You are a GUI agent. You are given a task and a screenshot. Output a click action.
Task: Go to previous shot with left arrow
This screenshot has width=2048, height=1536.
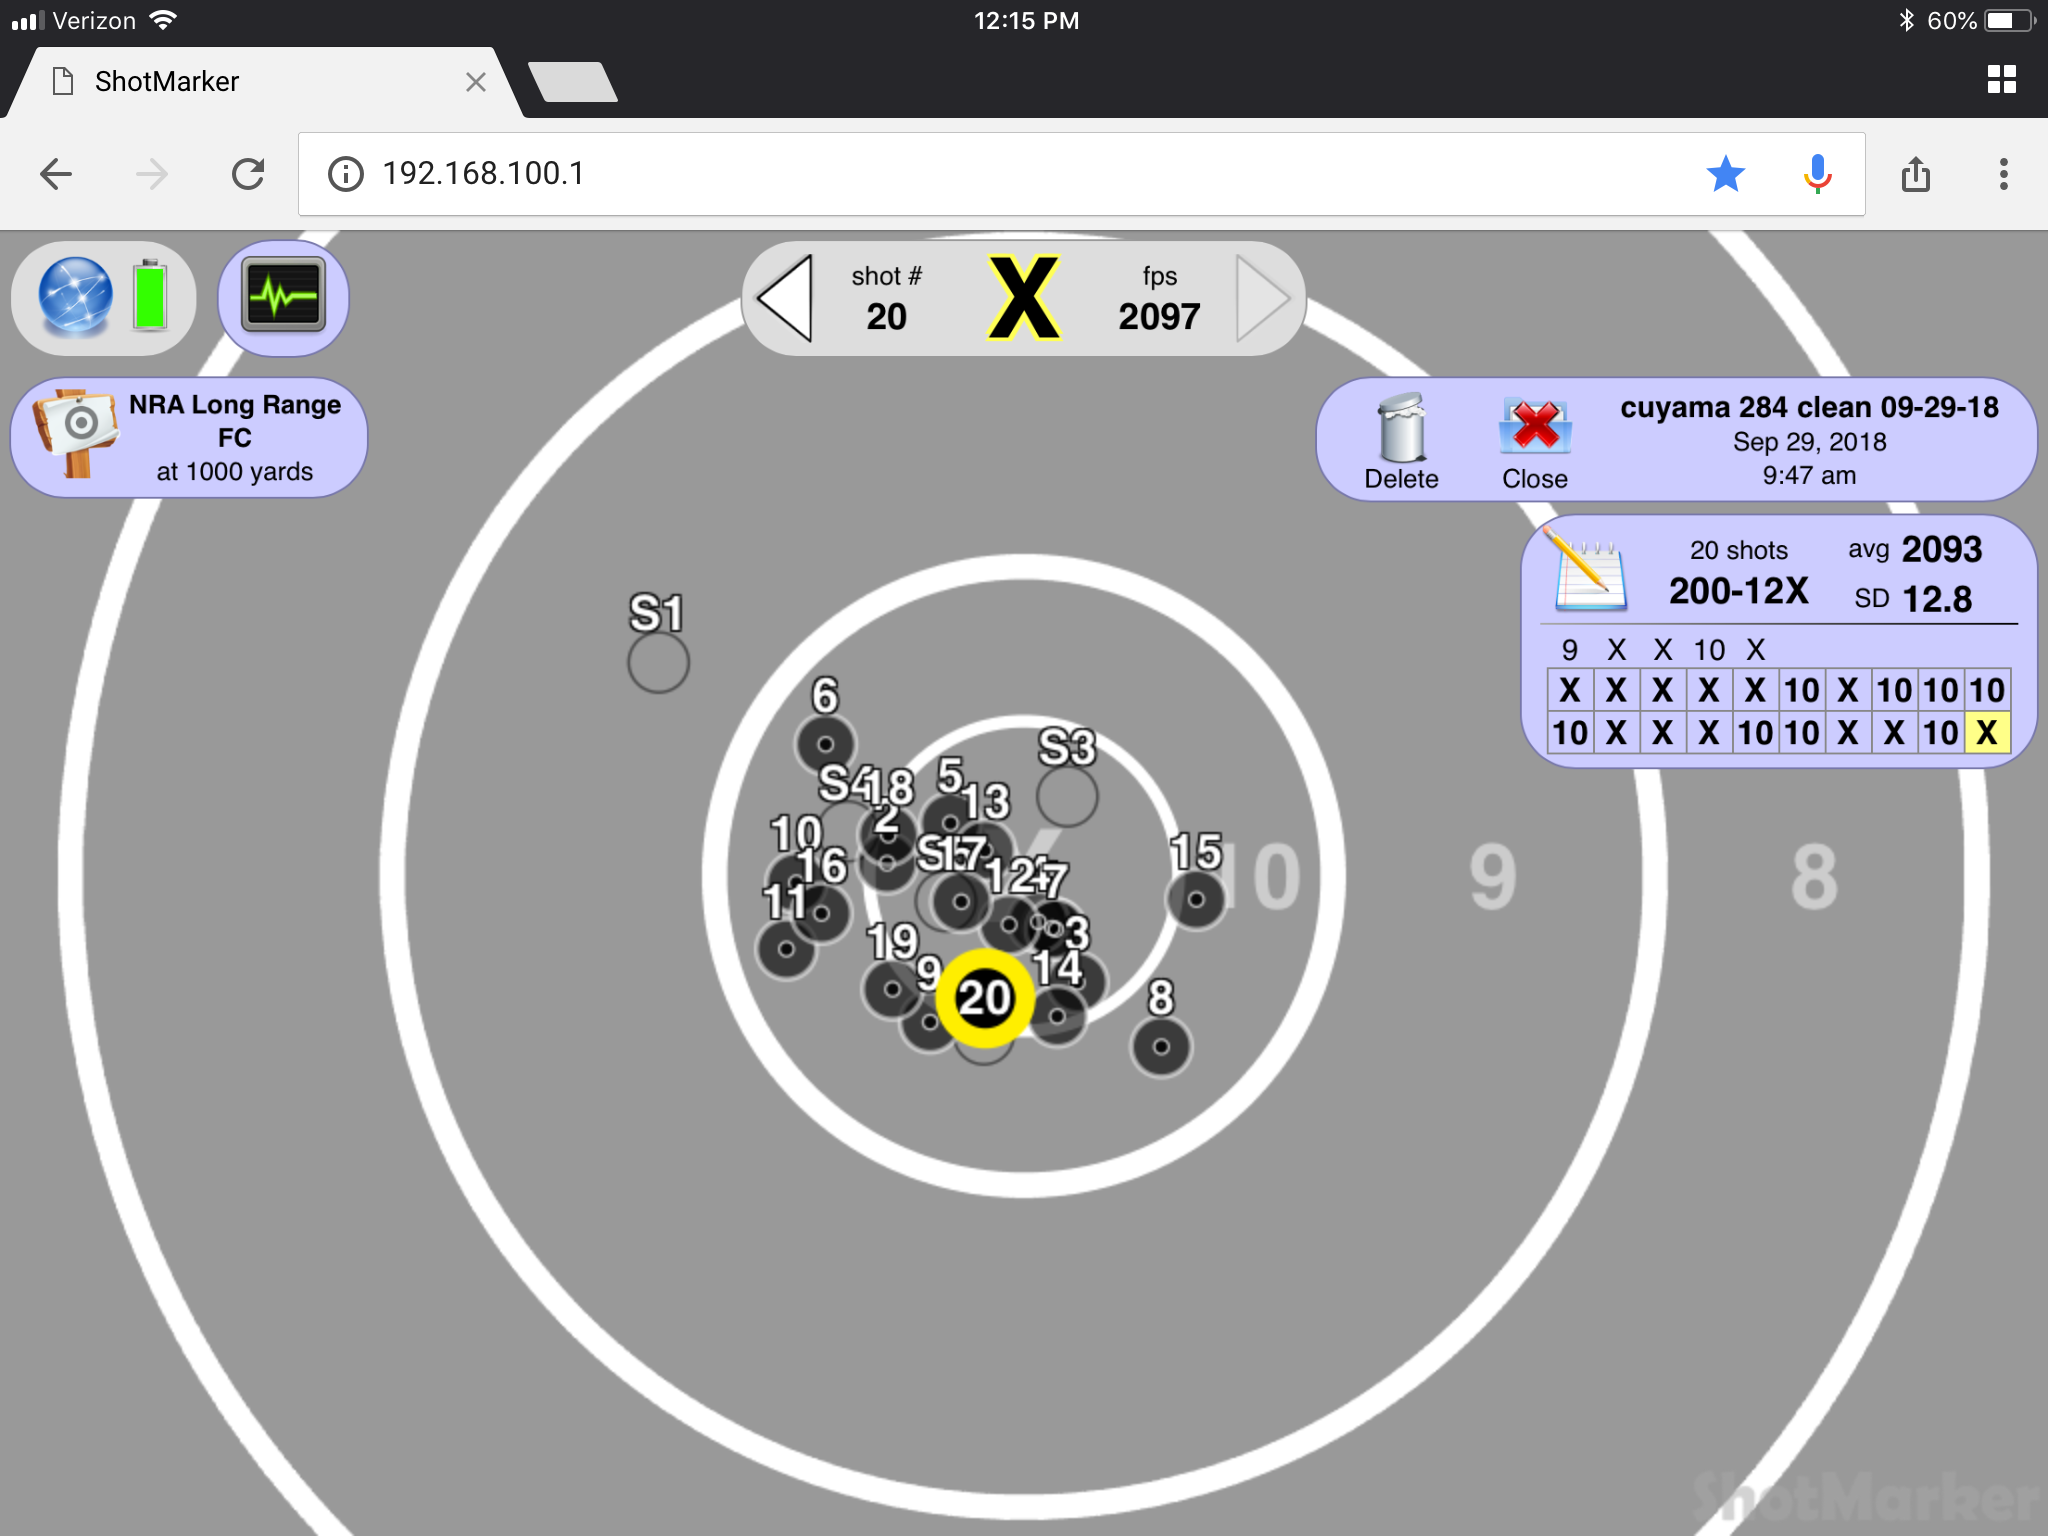coord(785,298)
